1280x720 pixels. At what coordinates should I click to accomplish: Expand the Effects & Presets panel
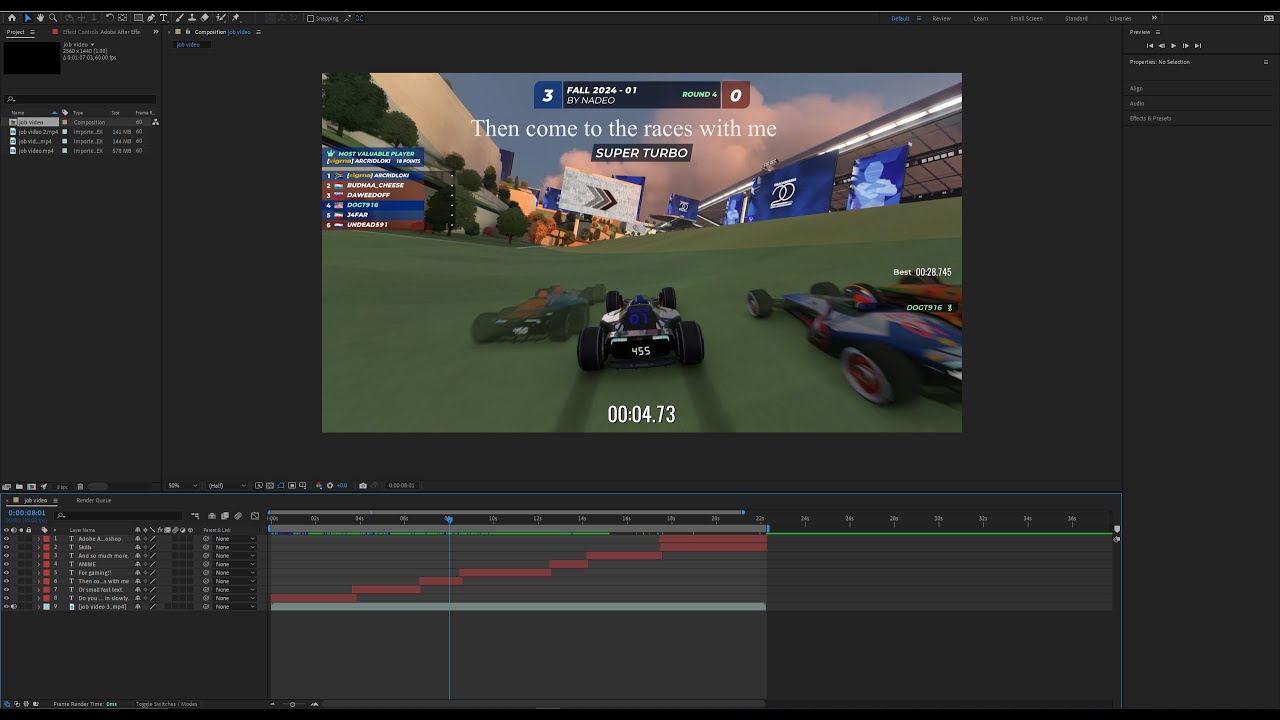tap(1150, 118)
